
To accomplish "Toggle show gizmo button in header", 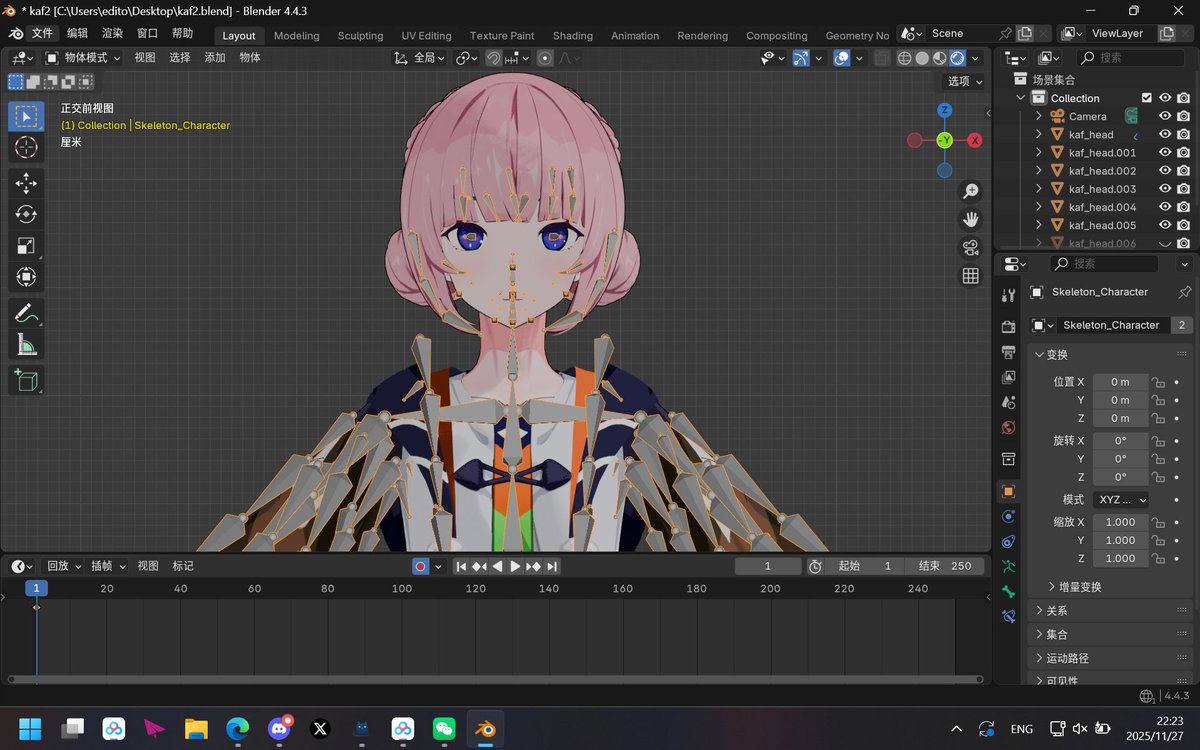I will (x=800, y=58).
